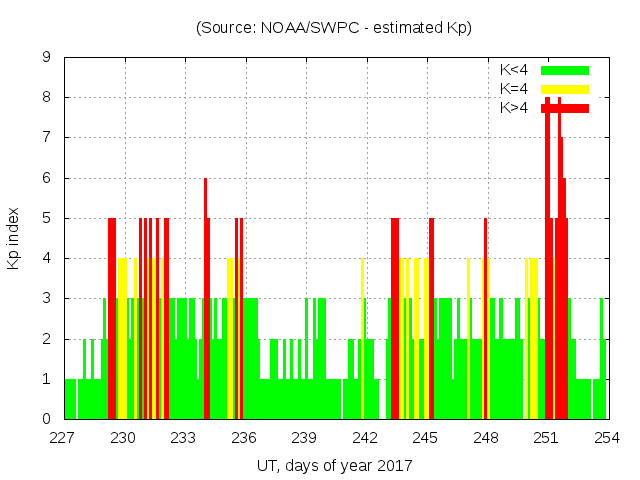Click the y-axis tick label 5

pos(46,218)
